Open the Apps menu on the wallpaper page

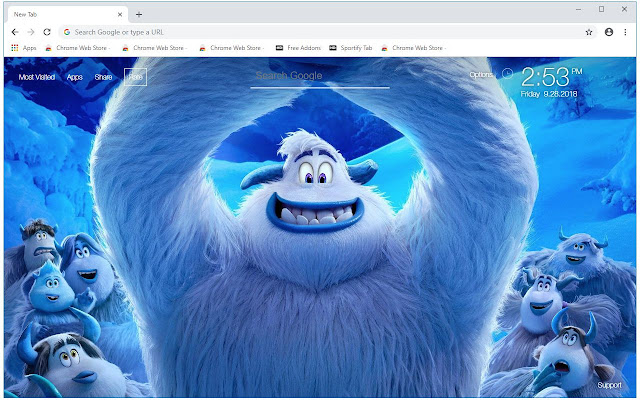[75, 77]
